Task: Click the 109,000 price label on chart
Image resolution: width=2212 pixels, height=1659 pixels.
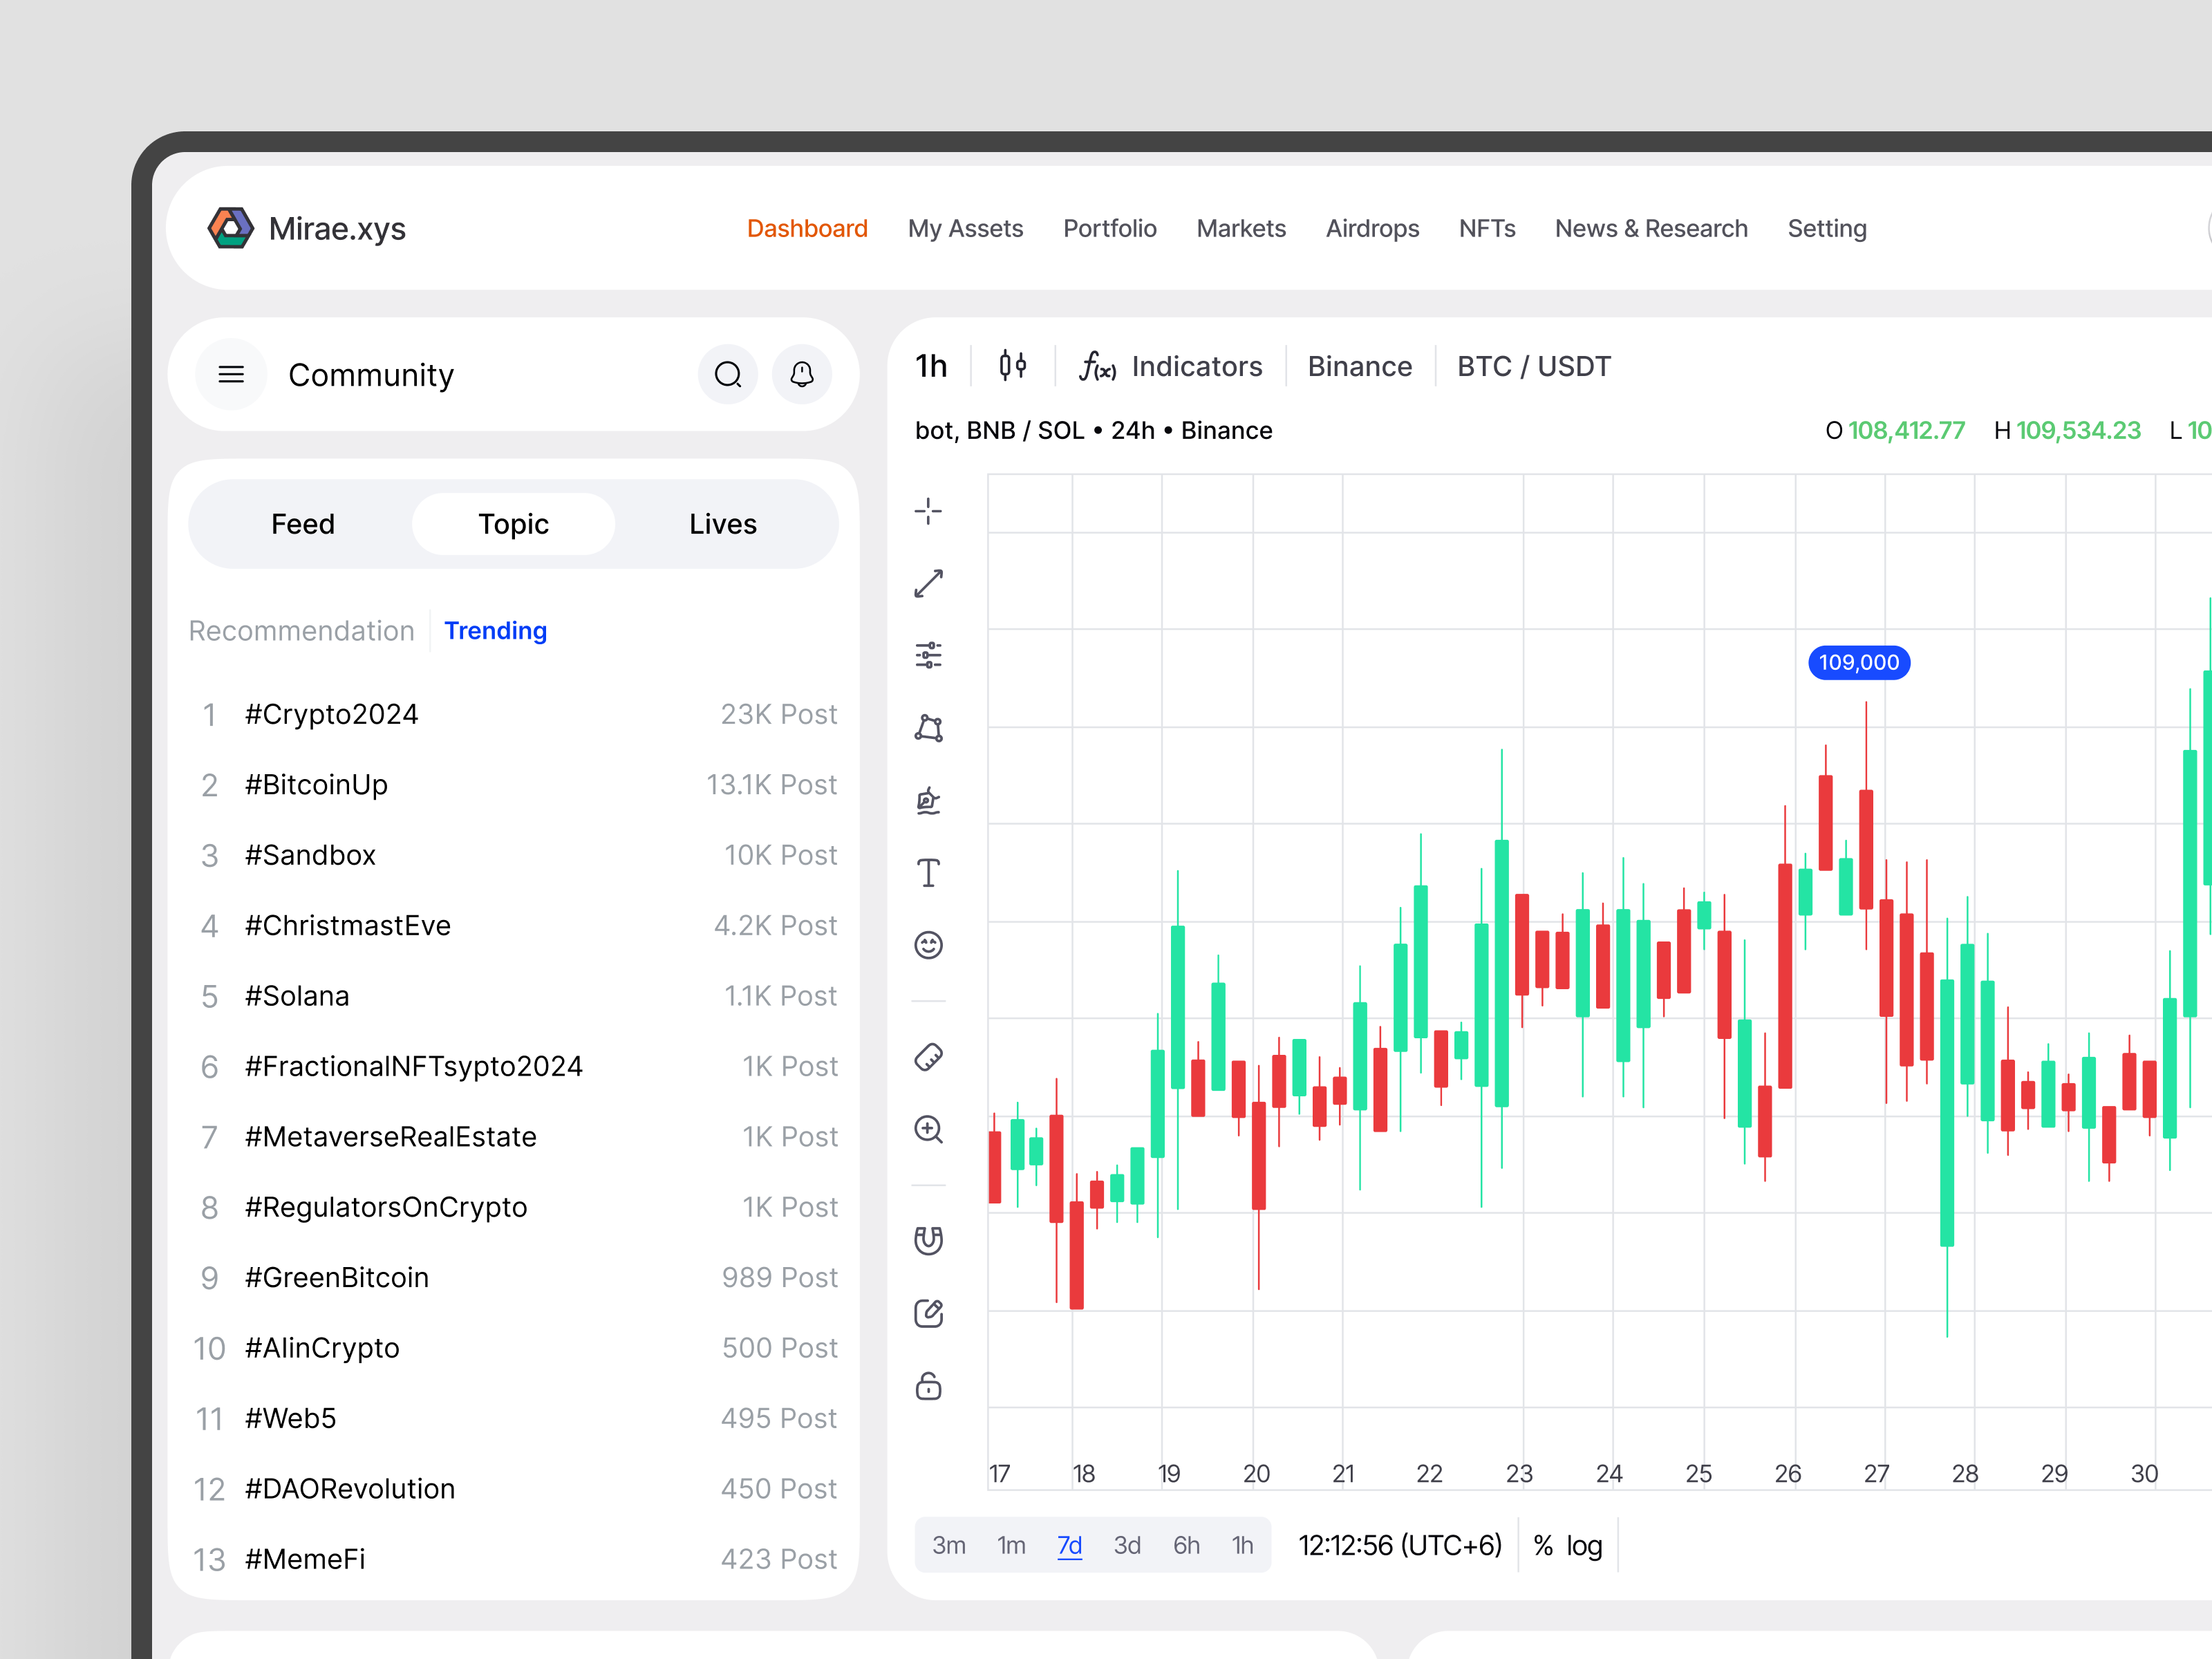Action: pos(1859,662)
